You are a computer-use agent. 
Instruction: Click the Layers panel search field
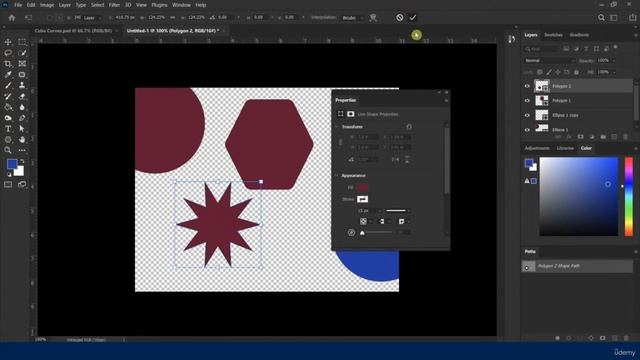541,49
